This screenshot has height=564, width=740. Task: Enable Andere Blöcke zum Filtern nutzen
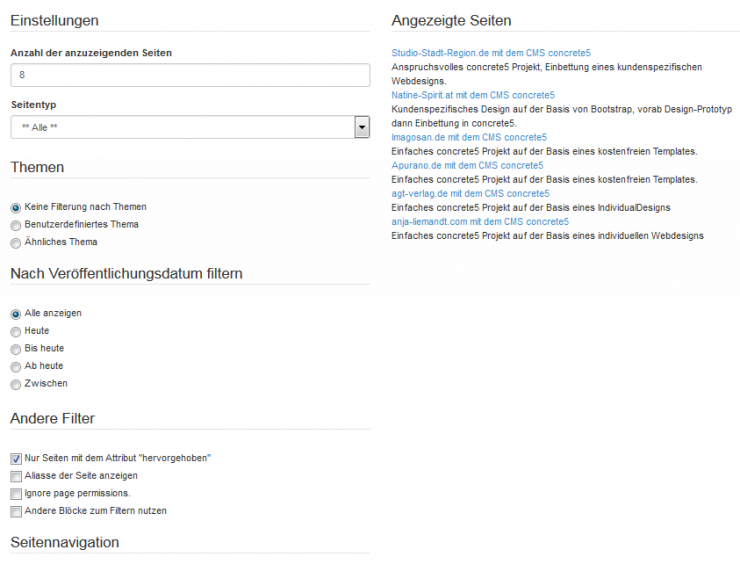pos(16,511)
